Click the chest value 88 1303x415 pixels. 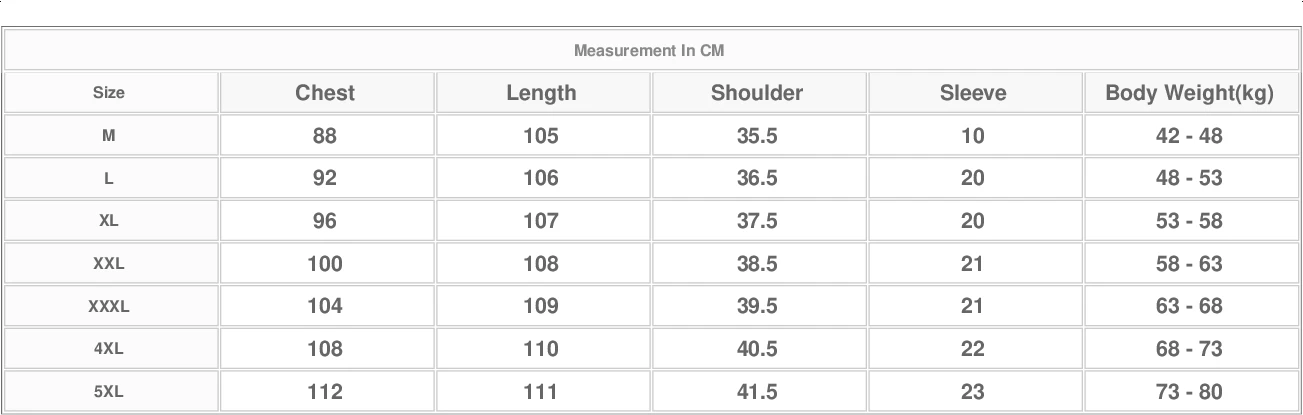[x=325, y=136]
